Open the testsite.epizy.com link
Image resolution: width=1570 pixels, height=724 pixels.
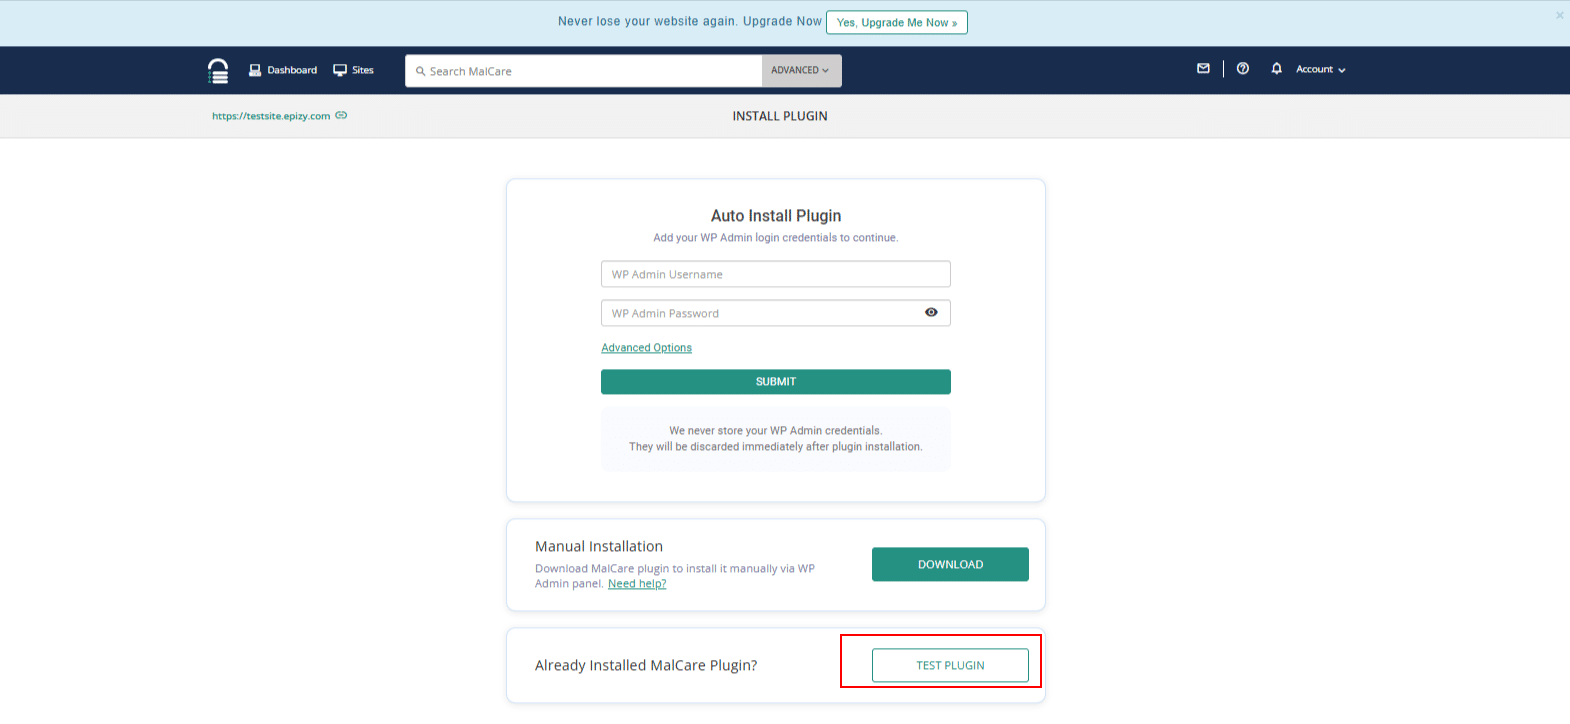coord(271,116)
